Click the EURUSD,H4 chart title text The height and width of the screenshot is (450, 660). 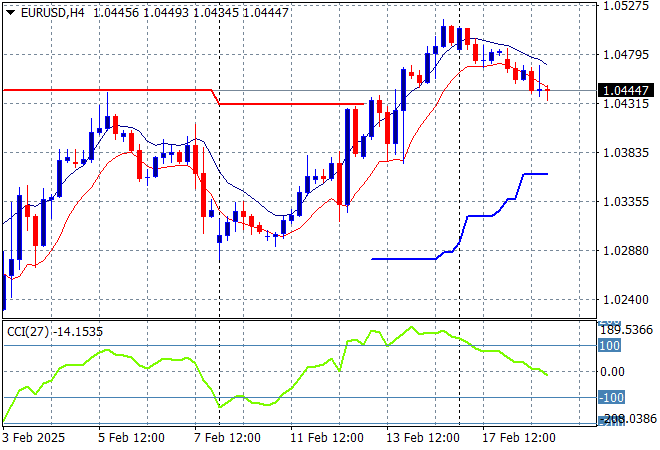point(51,11)
